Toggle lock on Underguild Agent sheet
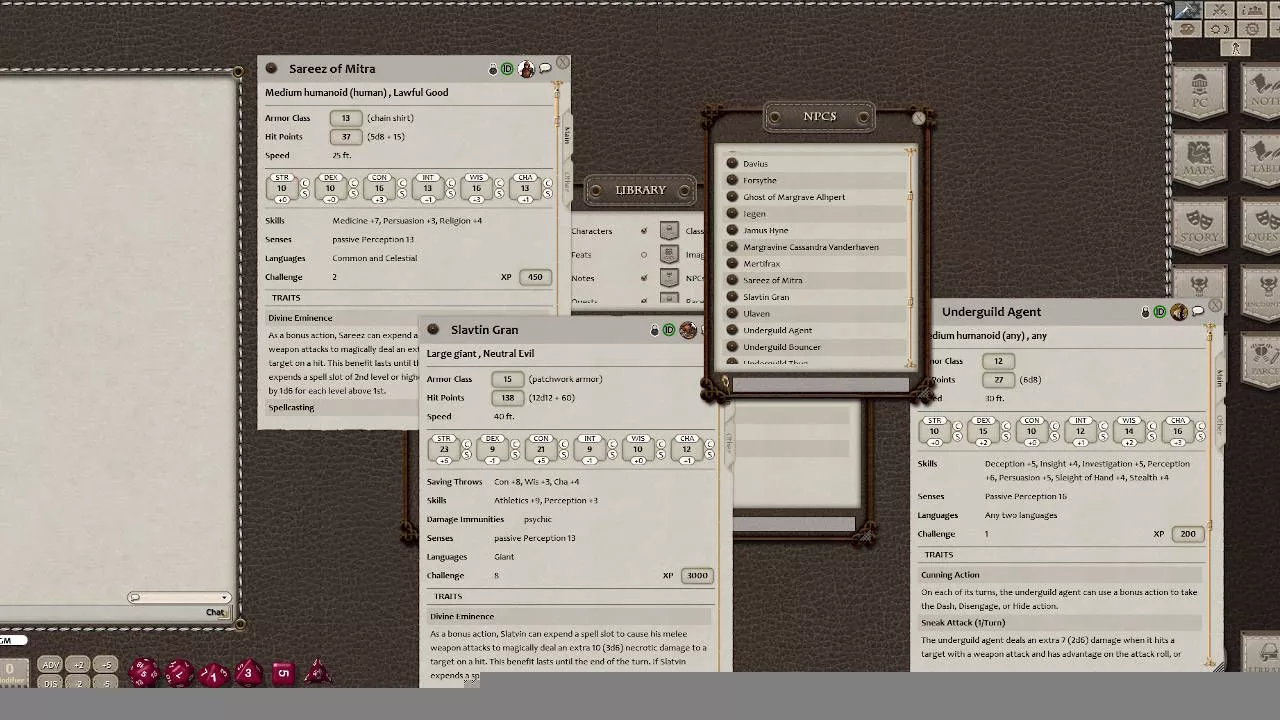The width and height of the screenshot is (1280, 720). (x=1146, y=312)
